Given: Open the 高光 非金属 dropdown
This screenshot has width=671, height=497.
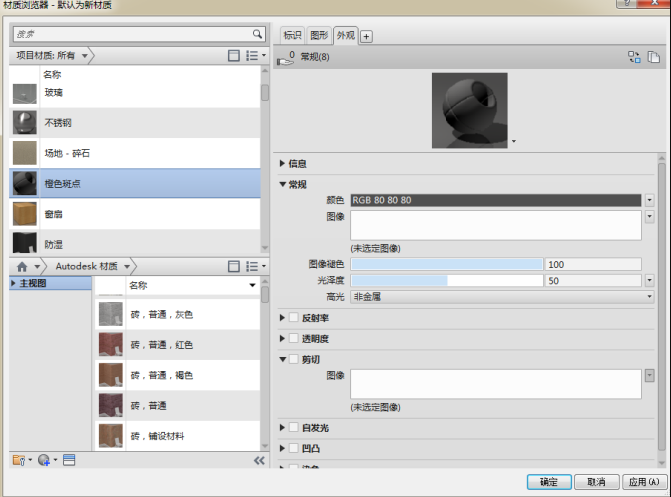Looking at the screenshot, I should coord(502,297).
